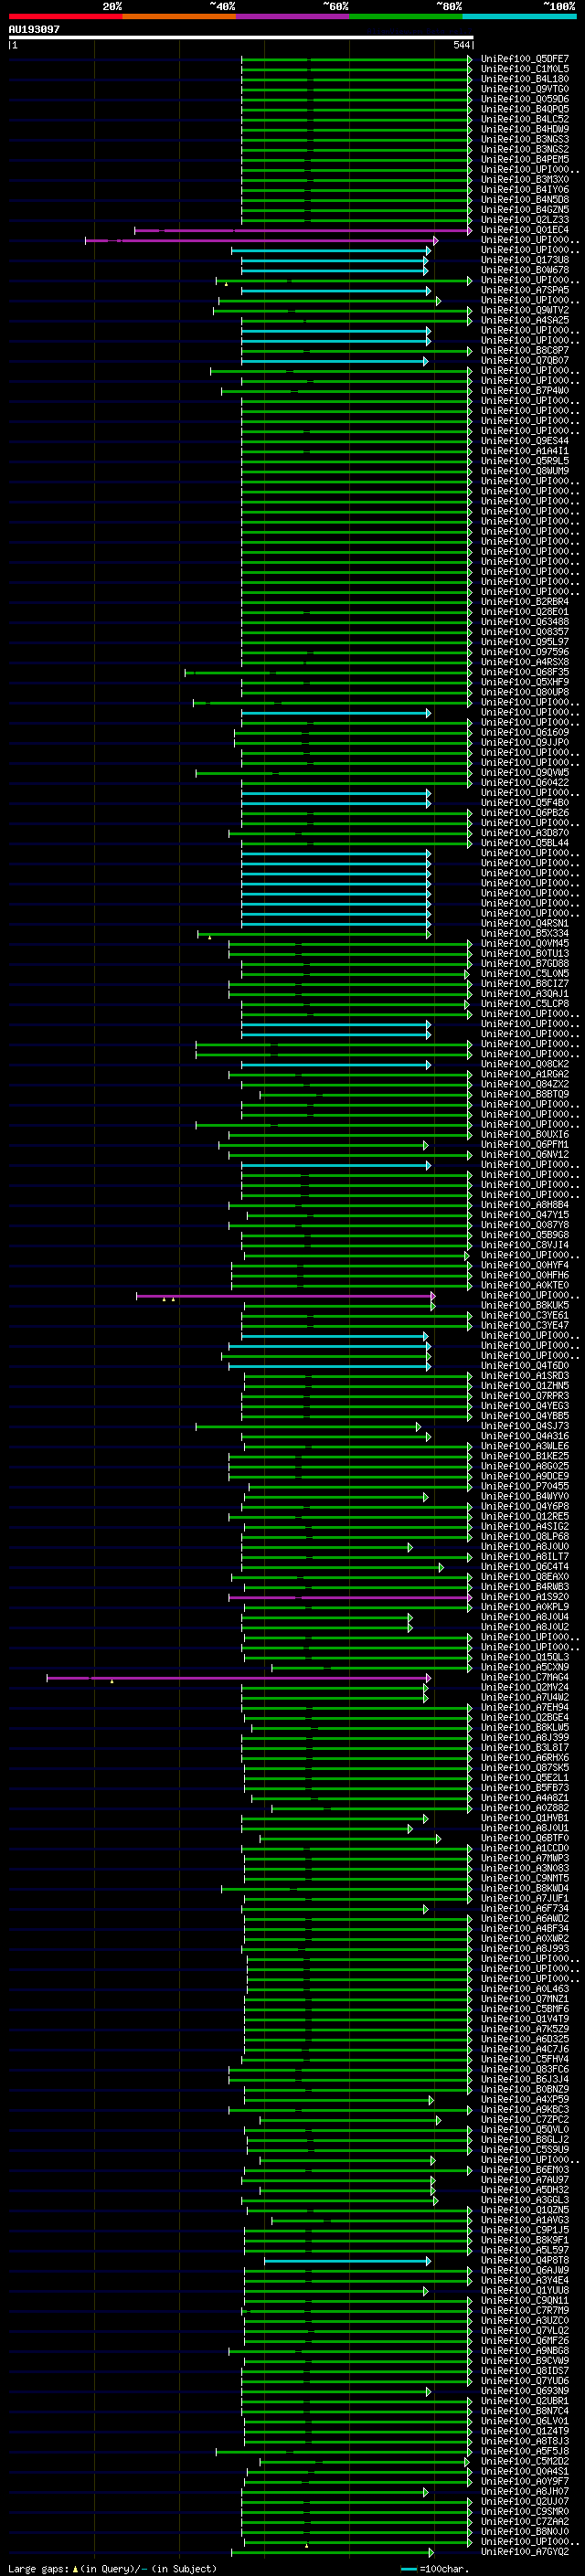This screenshot has width=585, height=2576.
Task: Select hit label UniRef100_P70455
Action: pyautogui.click(x=525, y=1486)
